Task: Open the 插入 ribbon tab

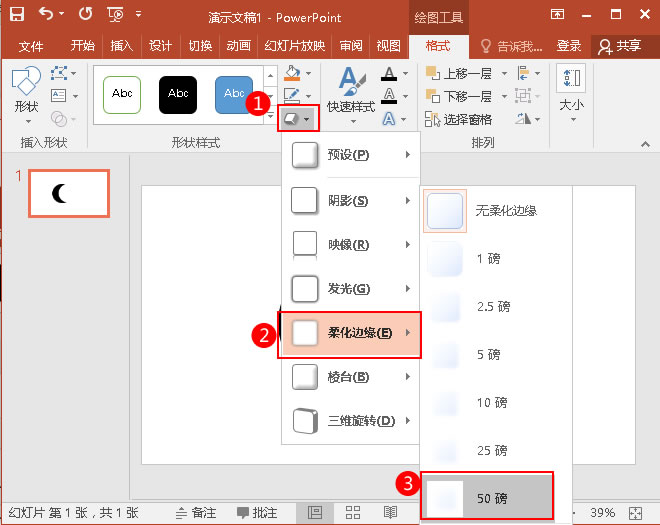Action: tap(121, 46)
